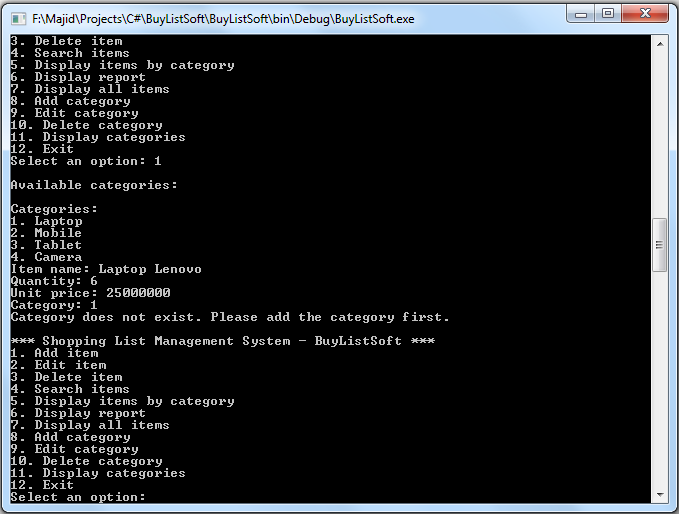679x514 pixels.
Task: Close the BuyListSoft.exe console window
Action: (x=646, y=14)
